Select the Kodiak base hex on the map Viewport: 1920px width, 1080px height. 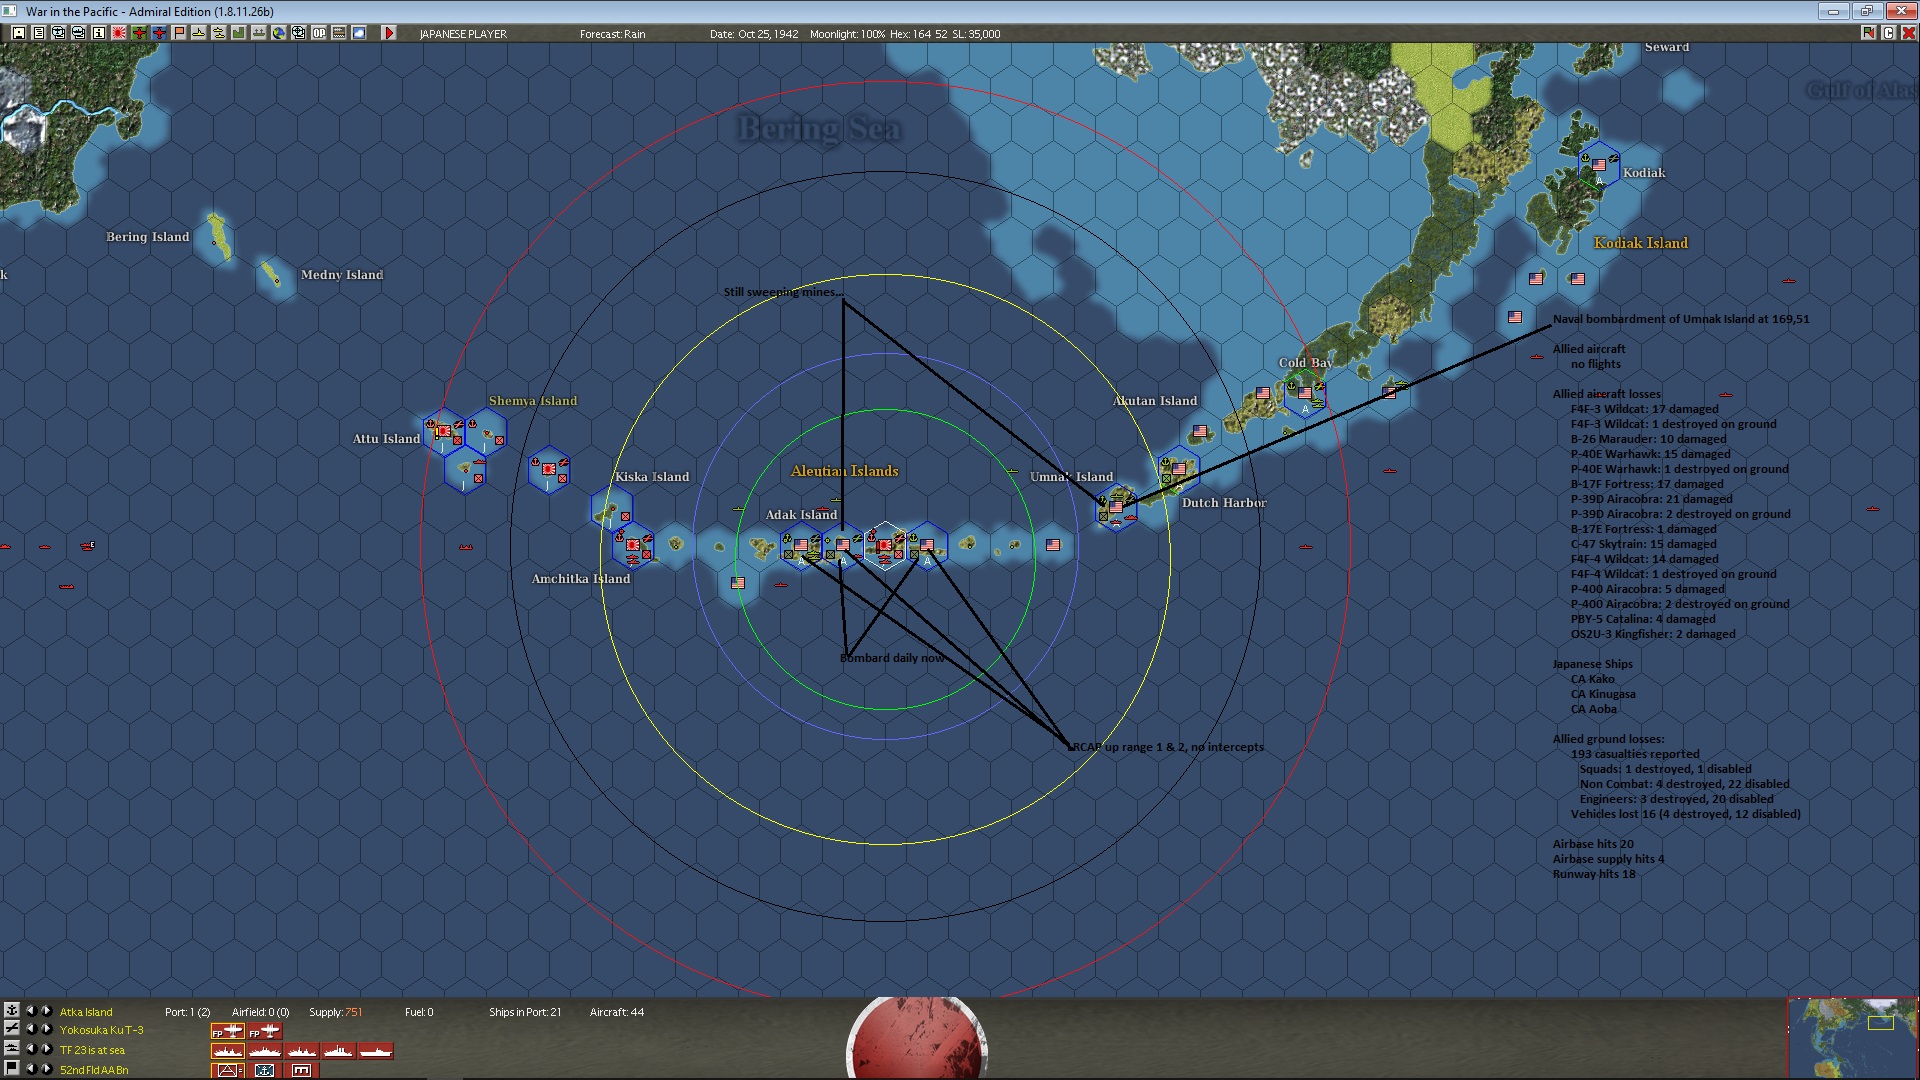[1599, 165]
